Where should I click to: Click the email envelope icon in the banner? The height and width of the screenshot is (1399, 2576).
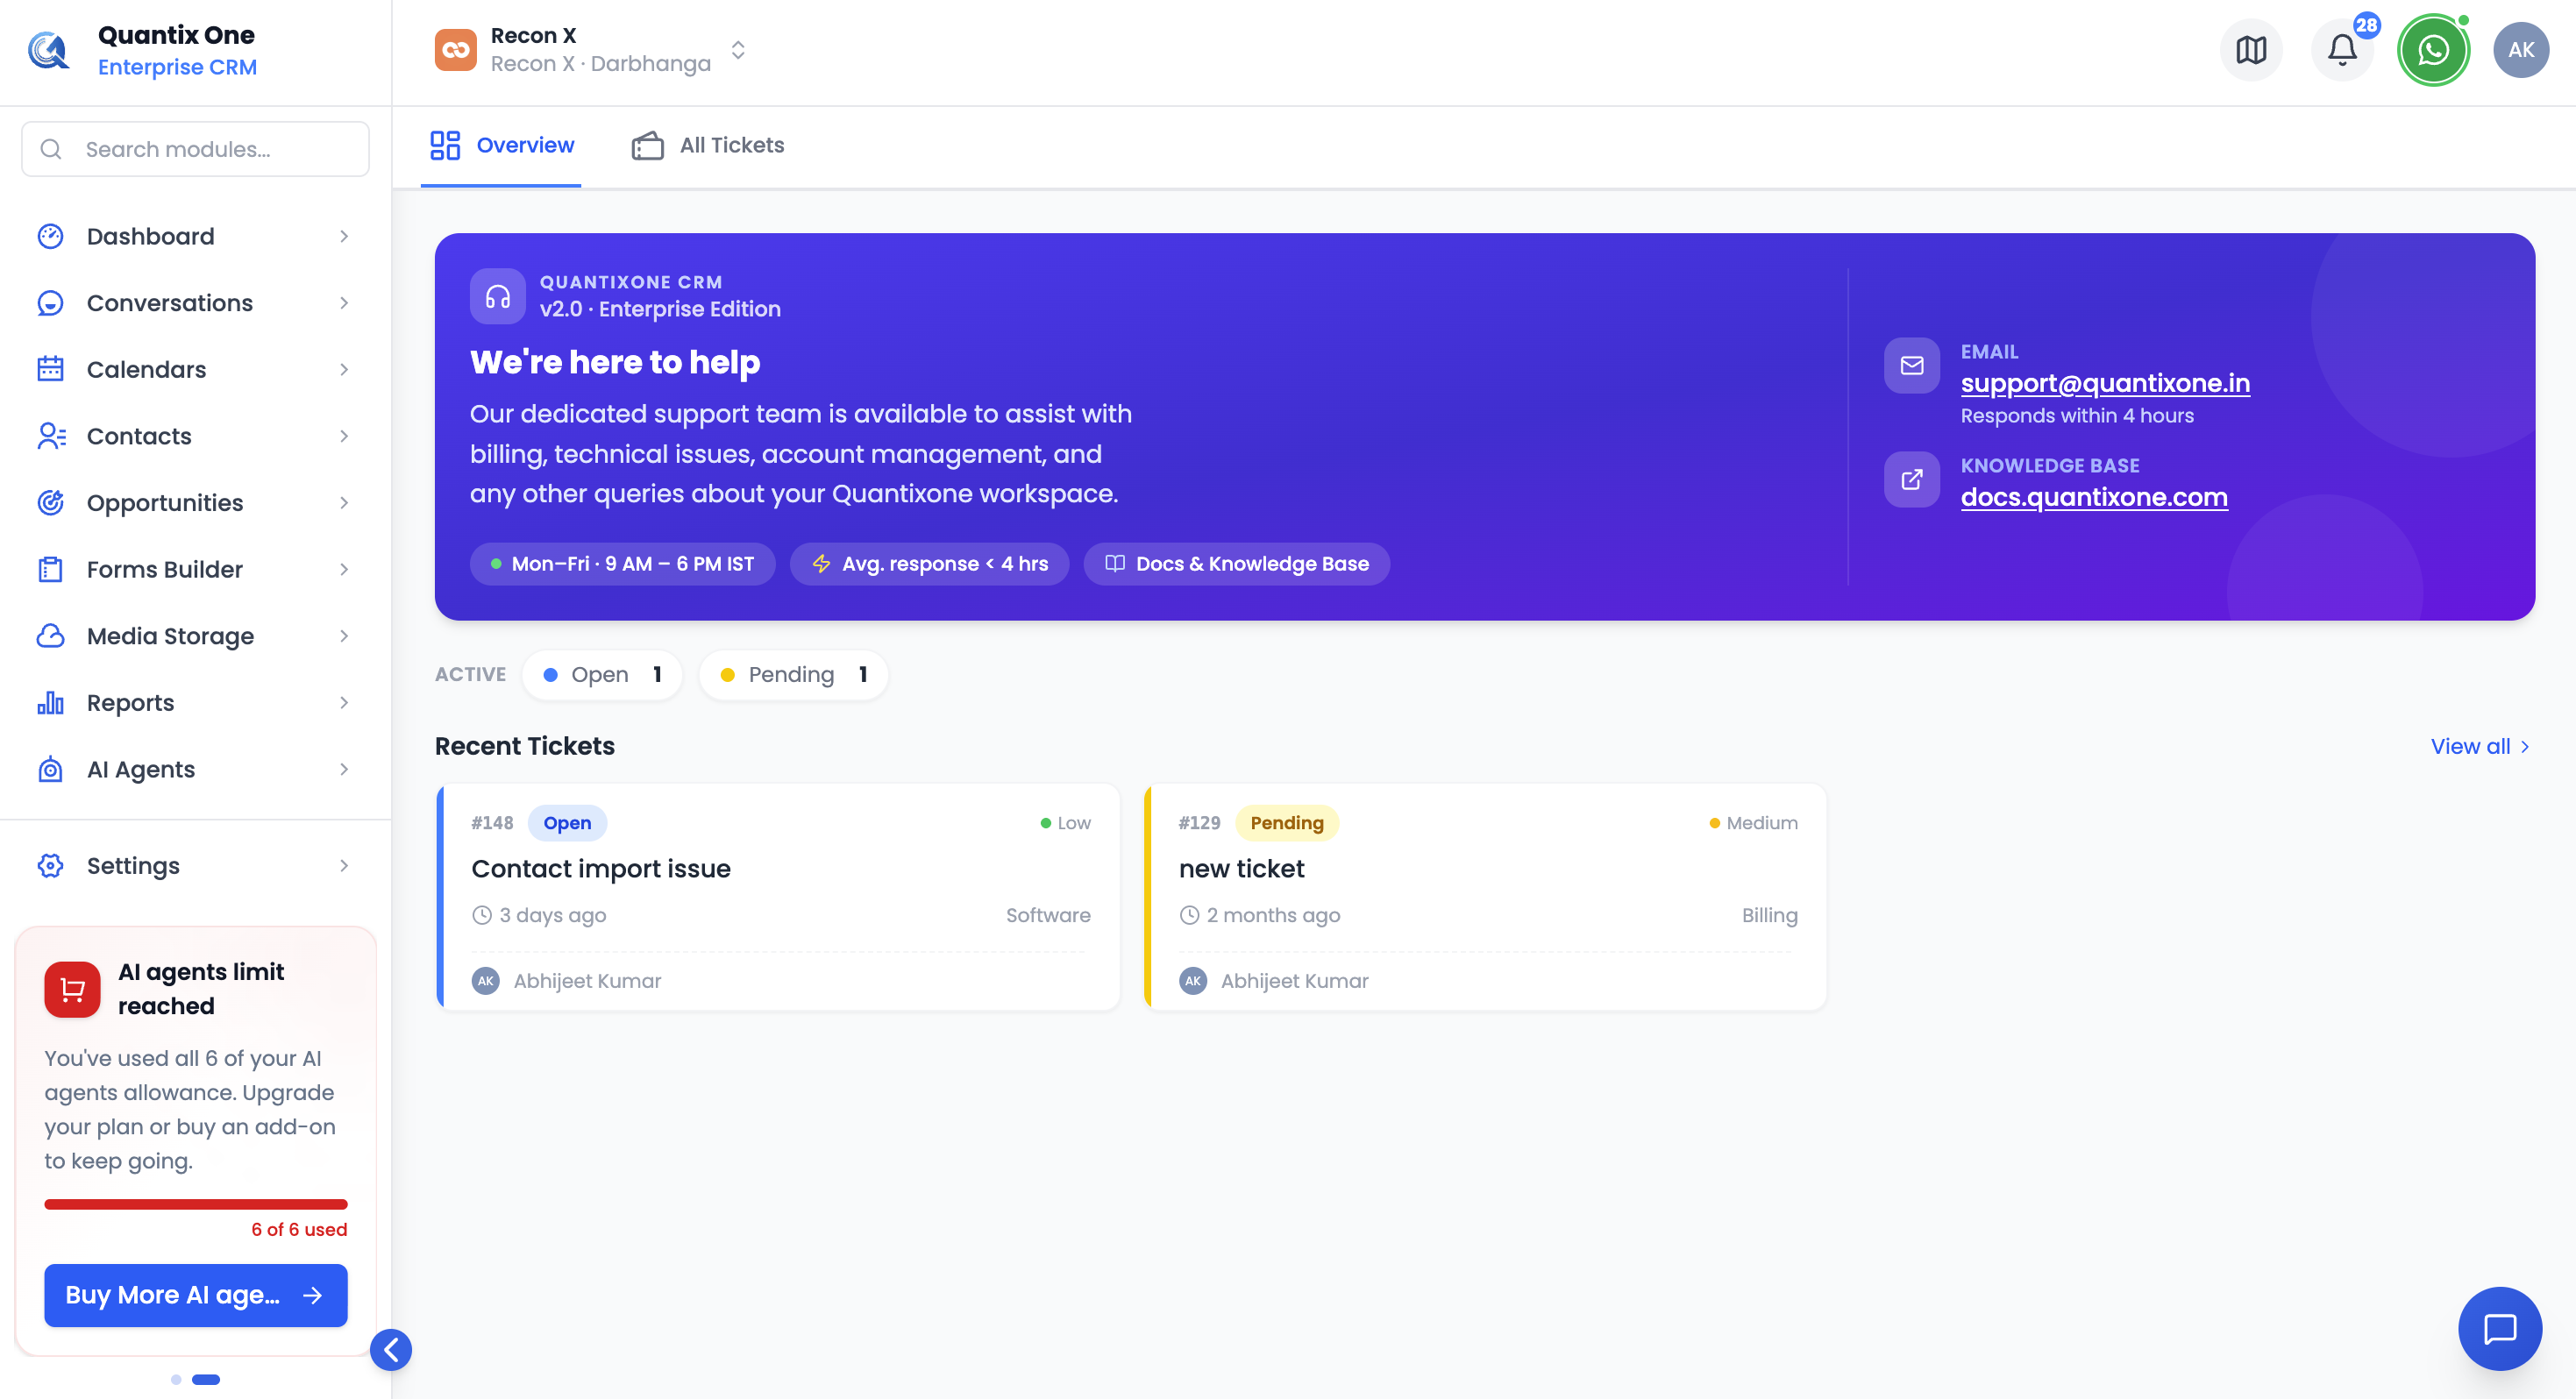coord(1912,366)
